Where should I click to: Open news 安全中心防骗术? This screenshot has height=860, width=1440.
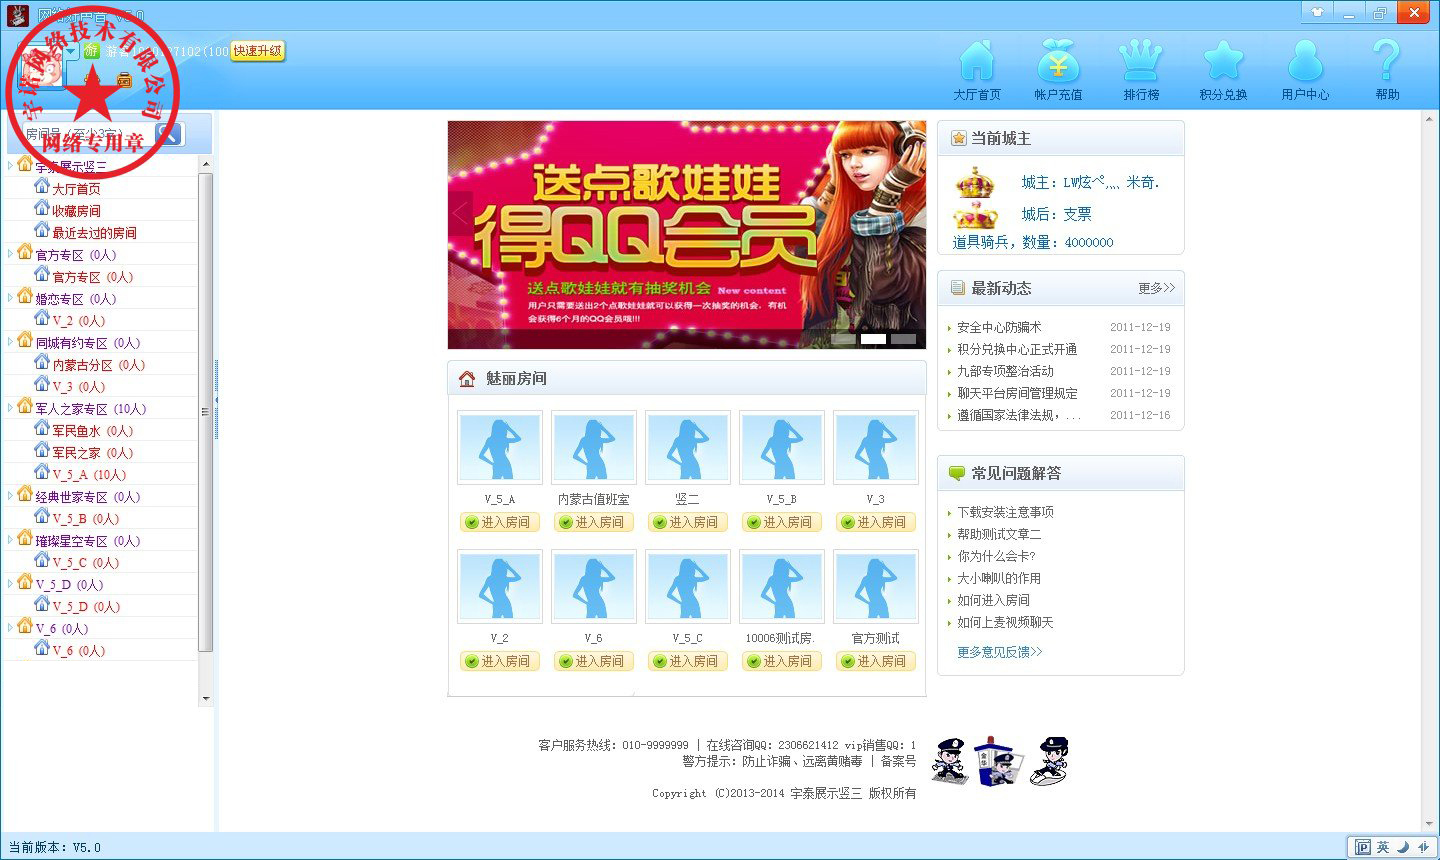(999, 327)
